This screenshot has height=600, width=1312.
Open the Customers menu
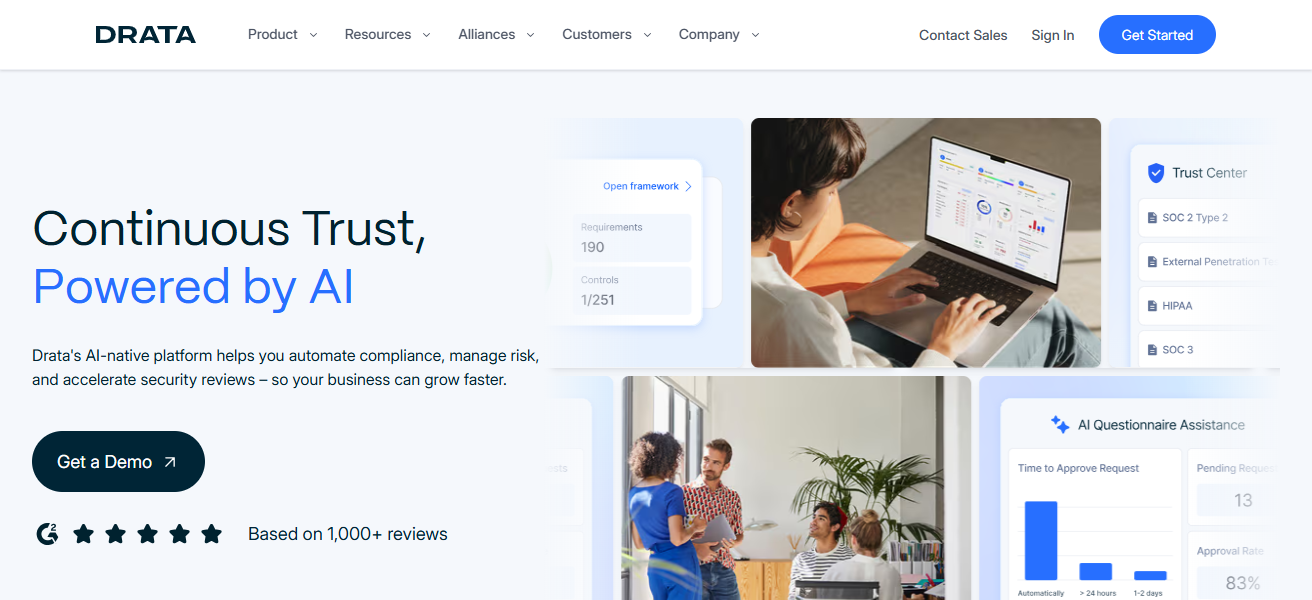tap(607, 35)
